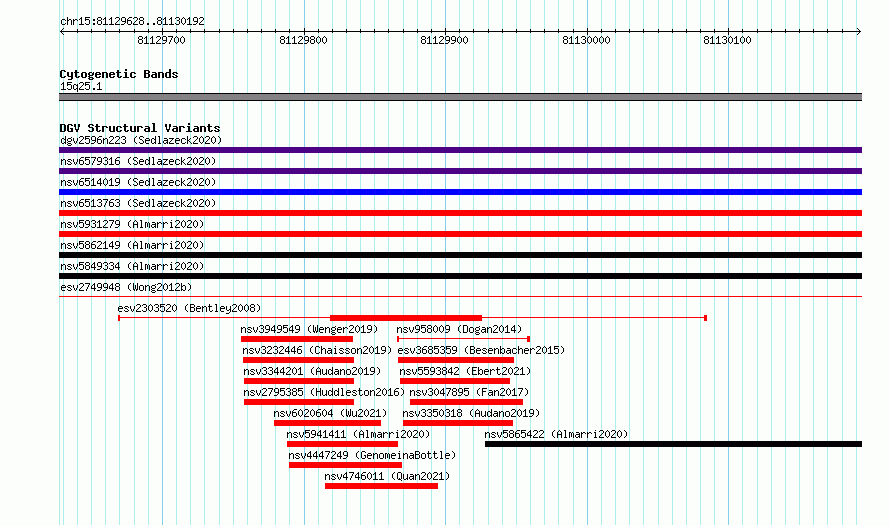Open nsv6020604 (Wu2021) label
The width and height of the screenshot is (890, 525).
pyautogui.click(x=330, y=413)
